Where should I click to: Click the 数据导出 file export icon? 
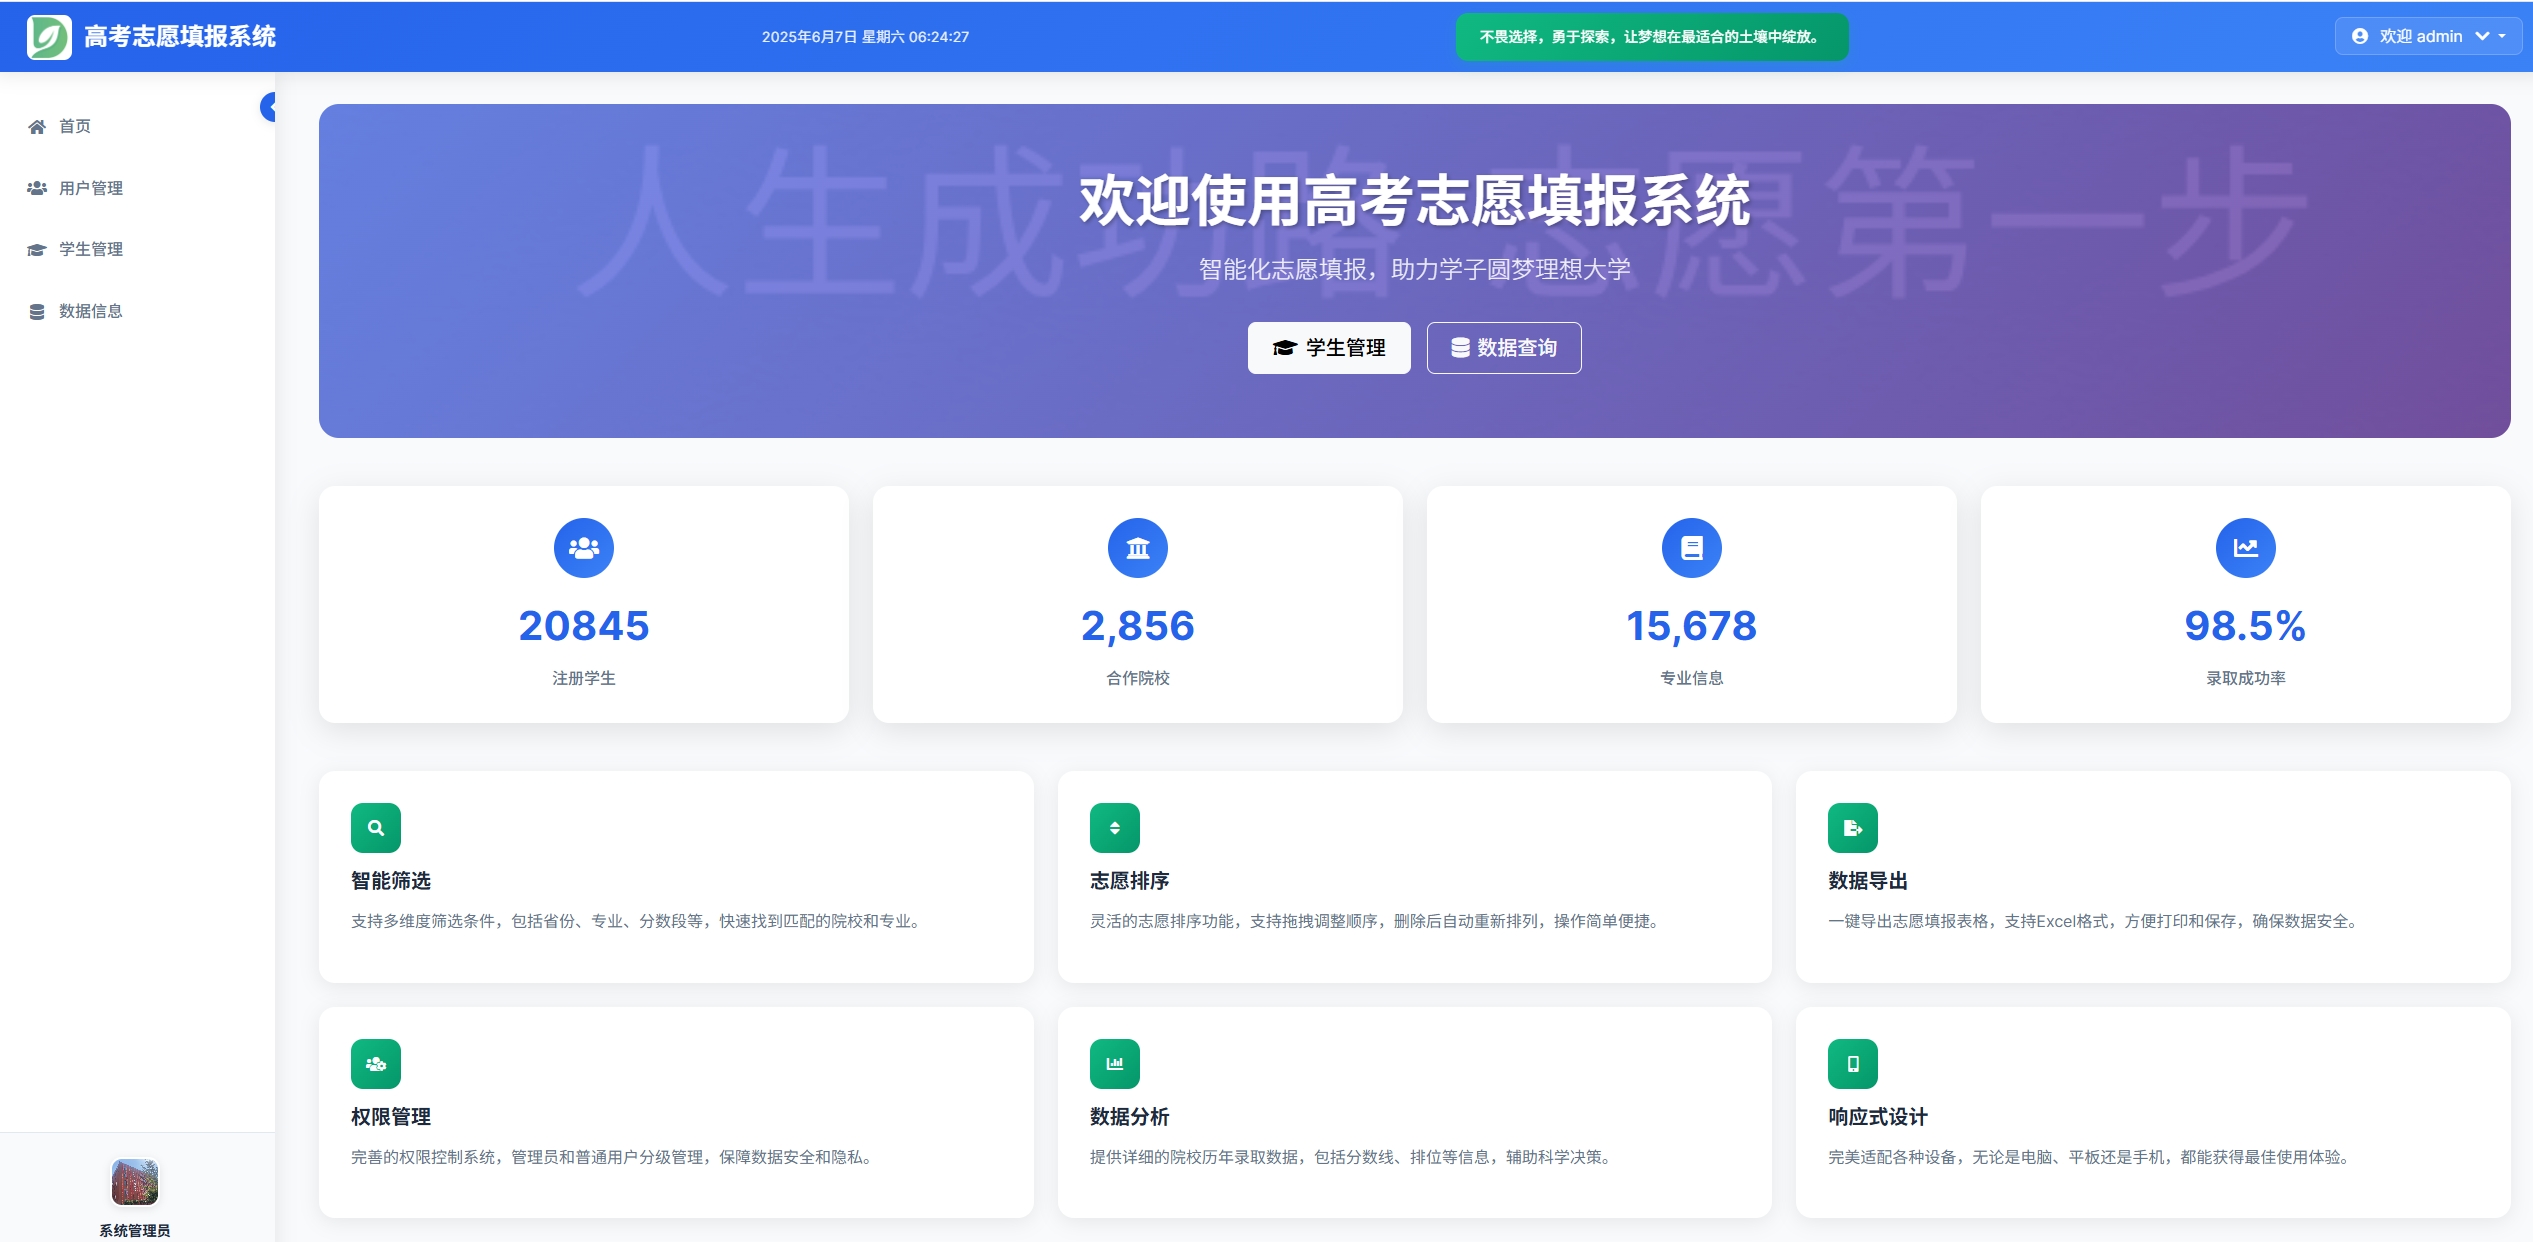click(x=1852, y=828)
